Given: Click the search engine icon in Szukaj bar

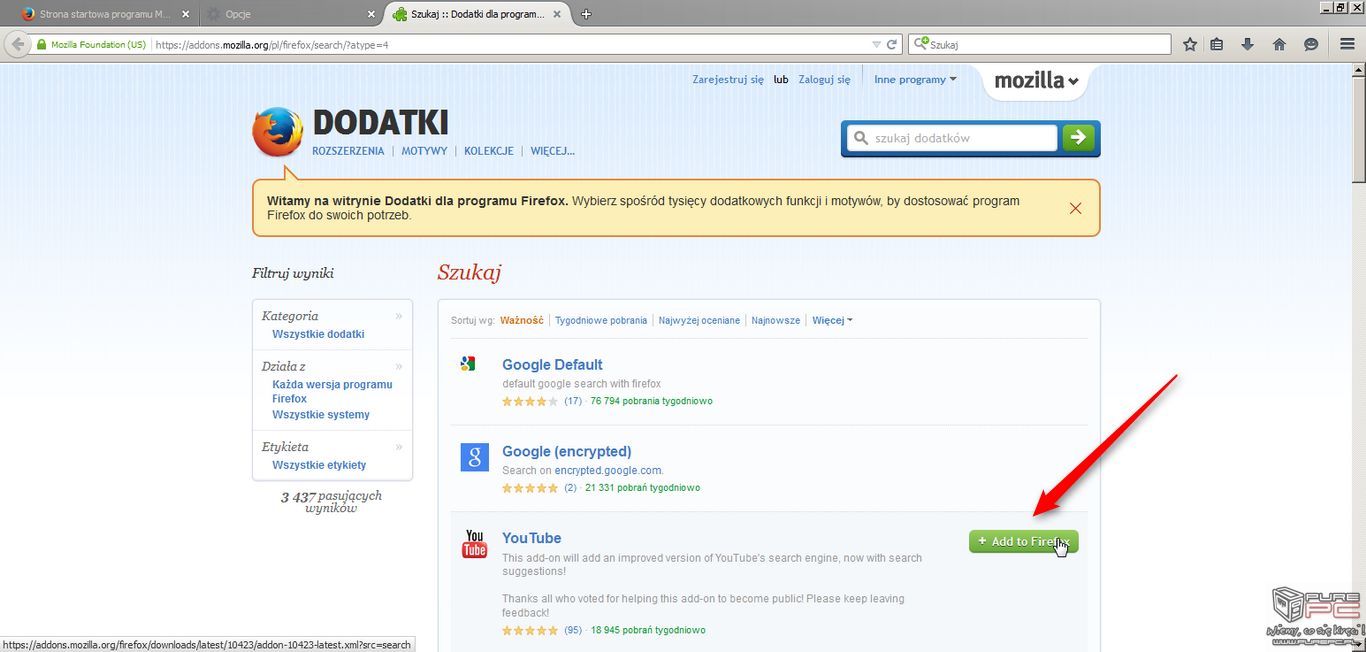Looking at the screenshot, I should (x=920, y=44).
